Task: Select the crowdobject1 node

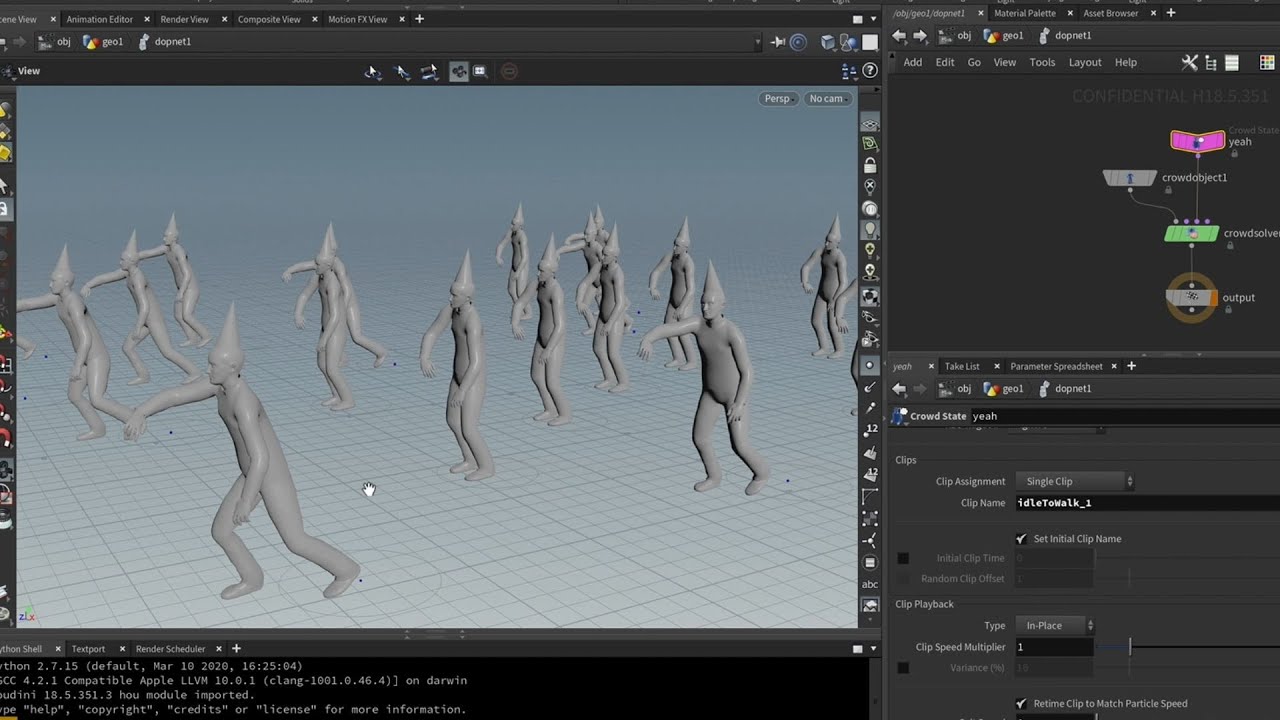Action: (1129, 178)
